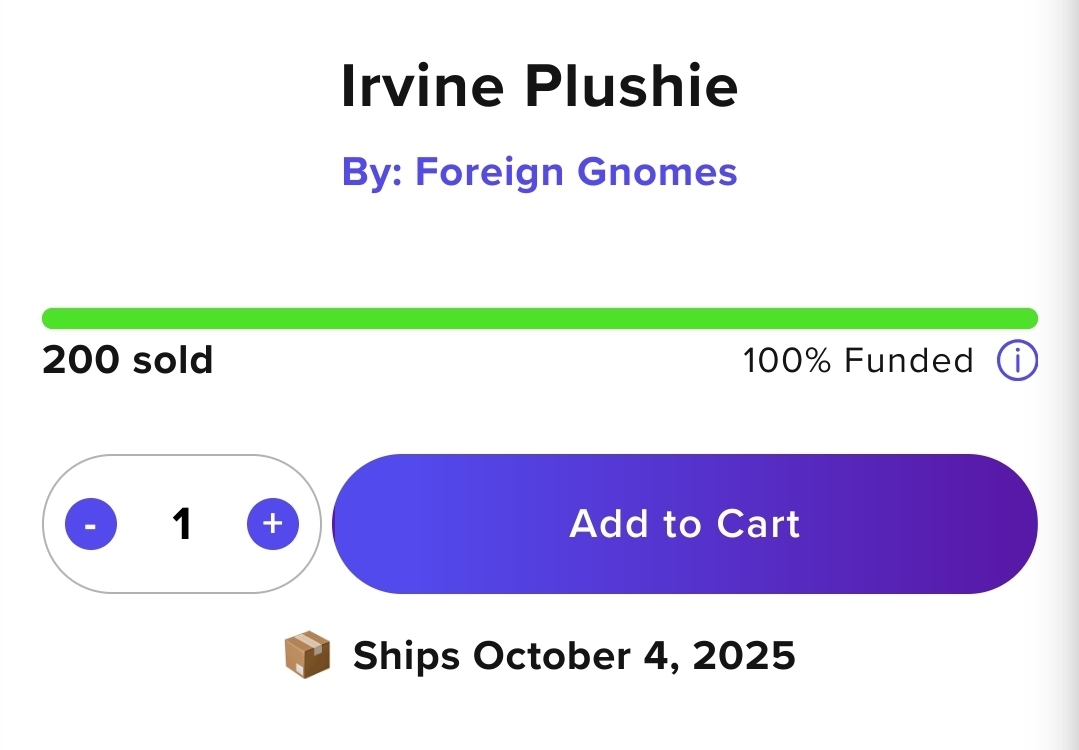Viewport: 1079px width, 750px height.
Task: Click the word Gnomes in creator link
Action: tap(658, 172)
